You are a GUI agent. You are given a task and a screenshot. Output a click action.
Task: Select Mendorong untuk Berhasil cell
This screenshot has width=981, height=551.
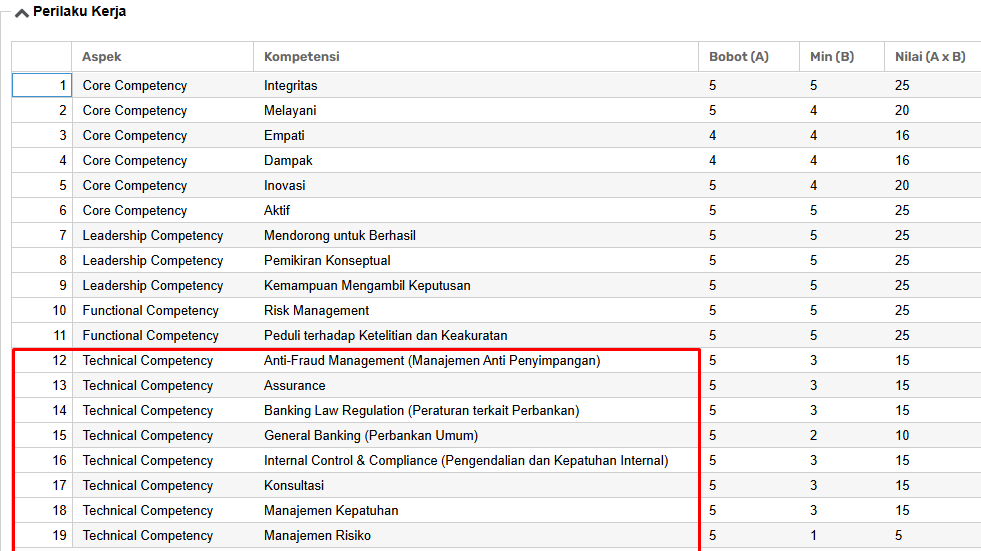pyautogui.click(x=475, y=235)
